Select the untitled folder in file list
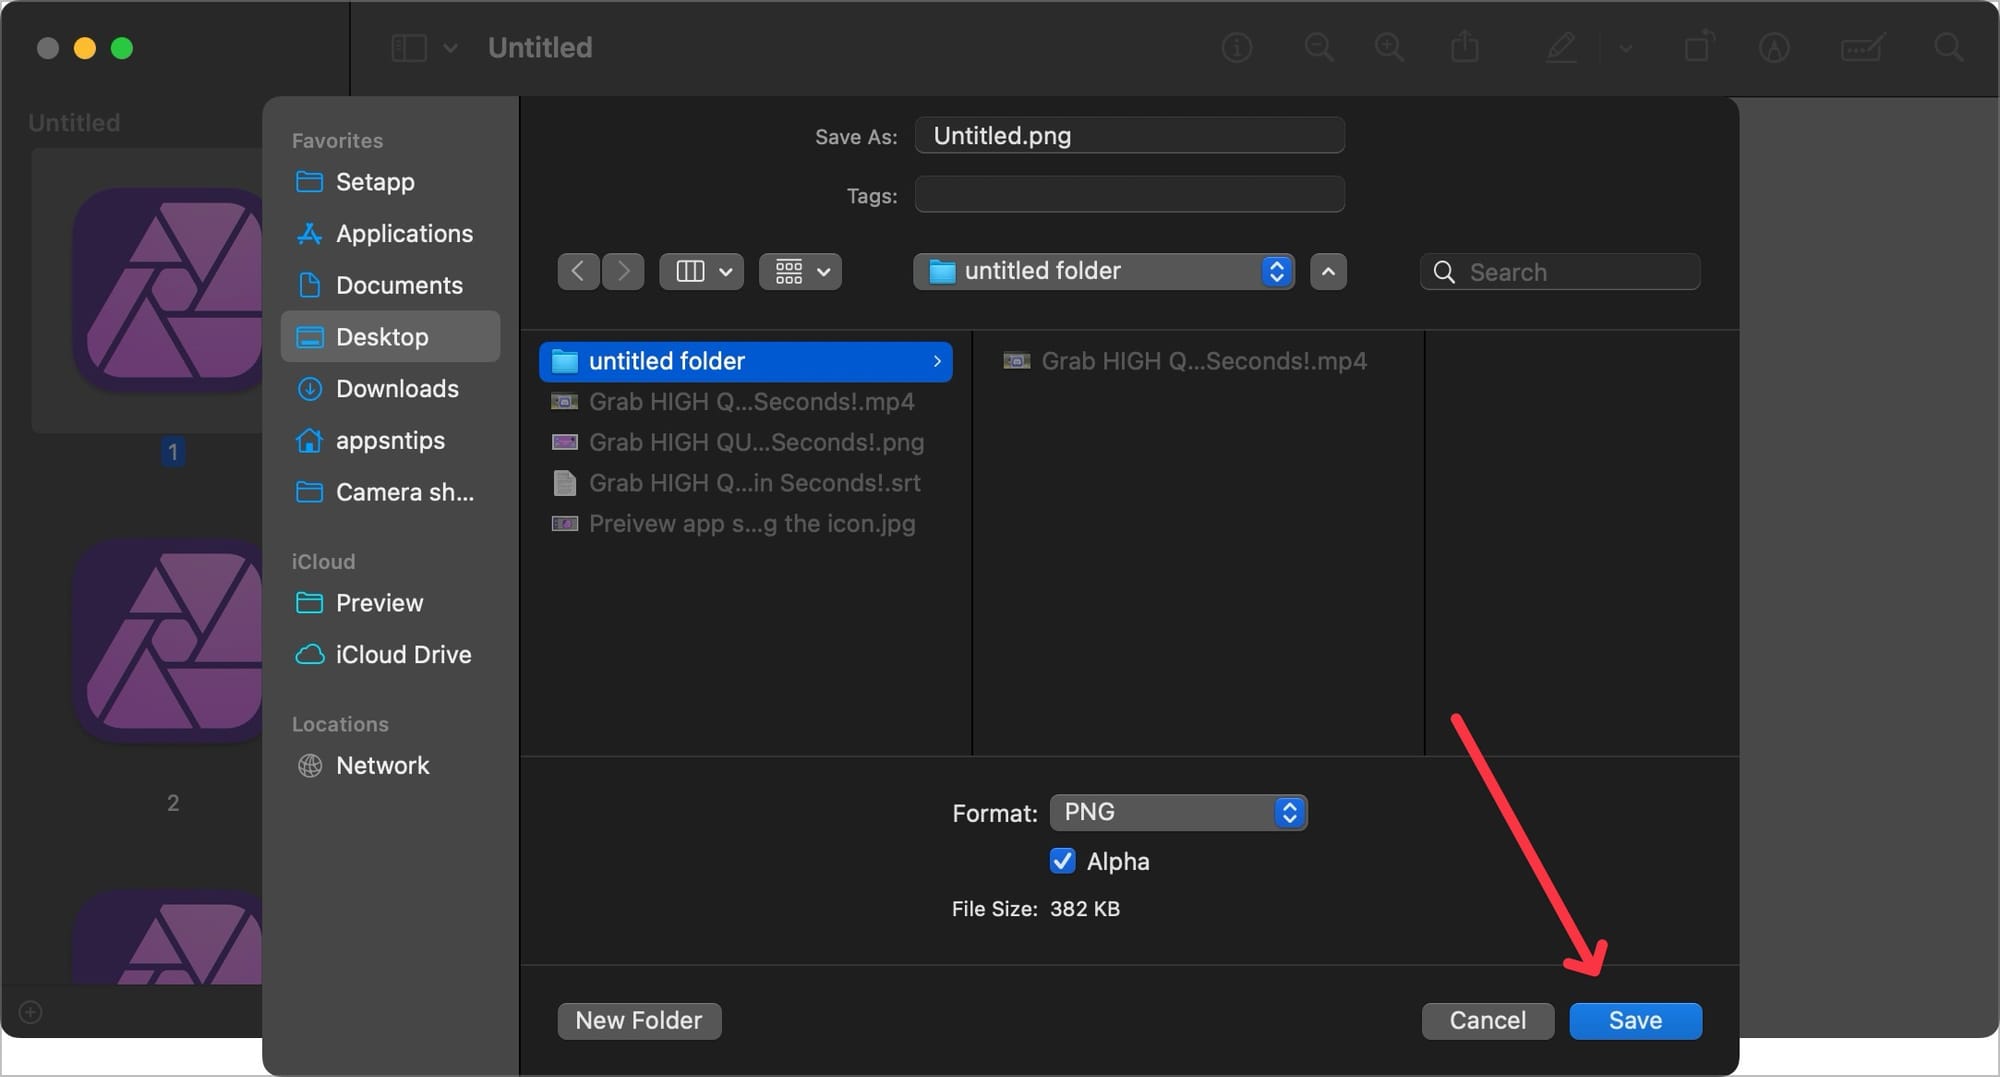Screen dimensions: 2000x1077 pos(745,361)
